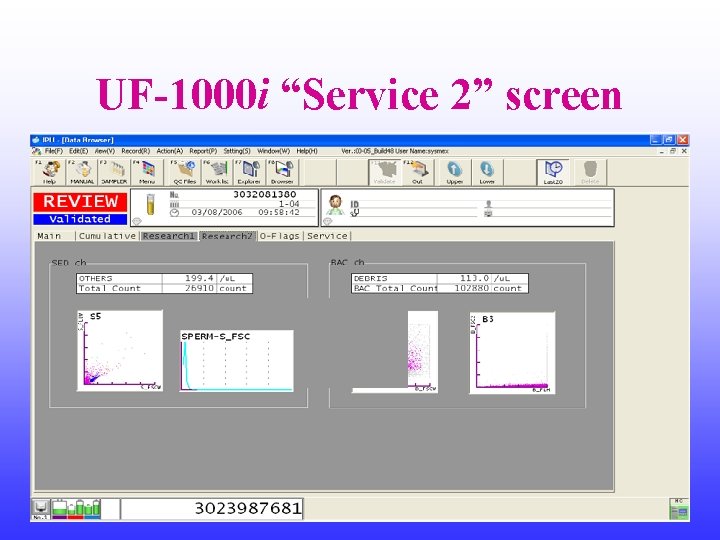Click the urine sample tube icon
Viewport: 720px width, 540px height.
point(151,205)
